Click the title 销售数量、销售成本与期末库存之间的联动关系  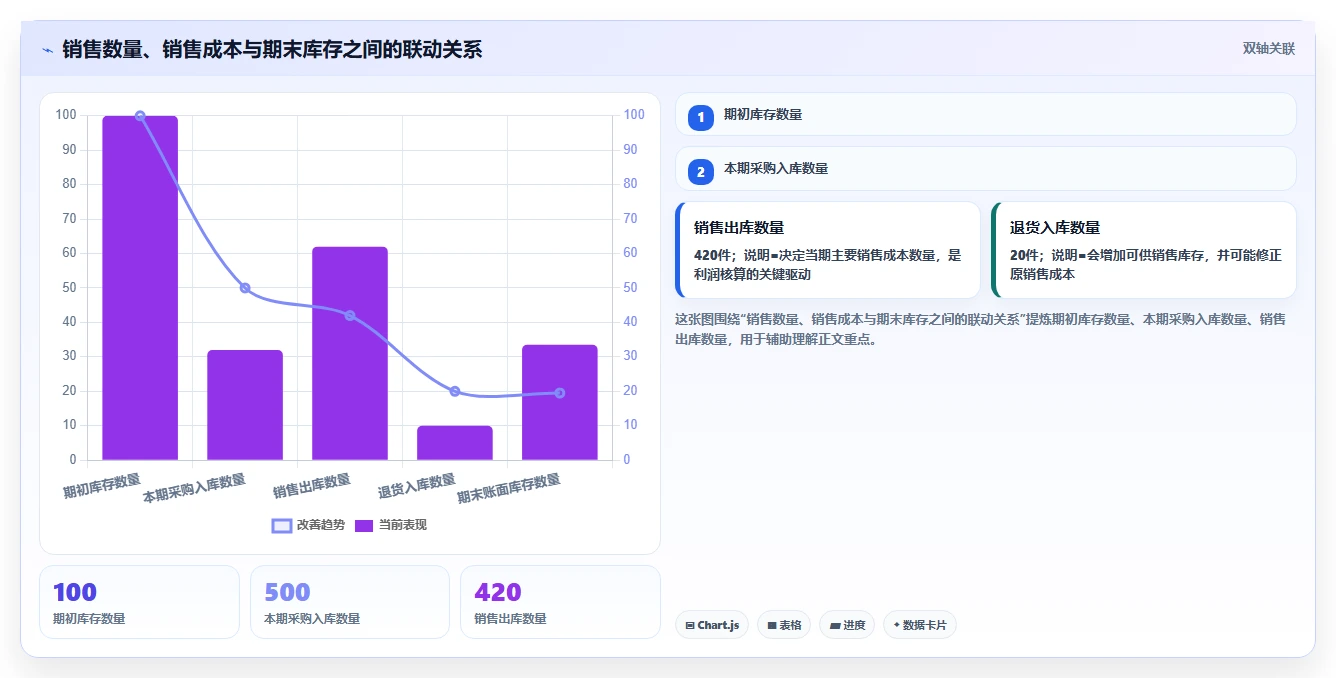pos(272,49)
